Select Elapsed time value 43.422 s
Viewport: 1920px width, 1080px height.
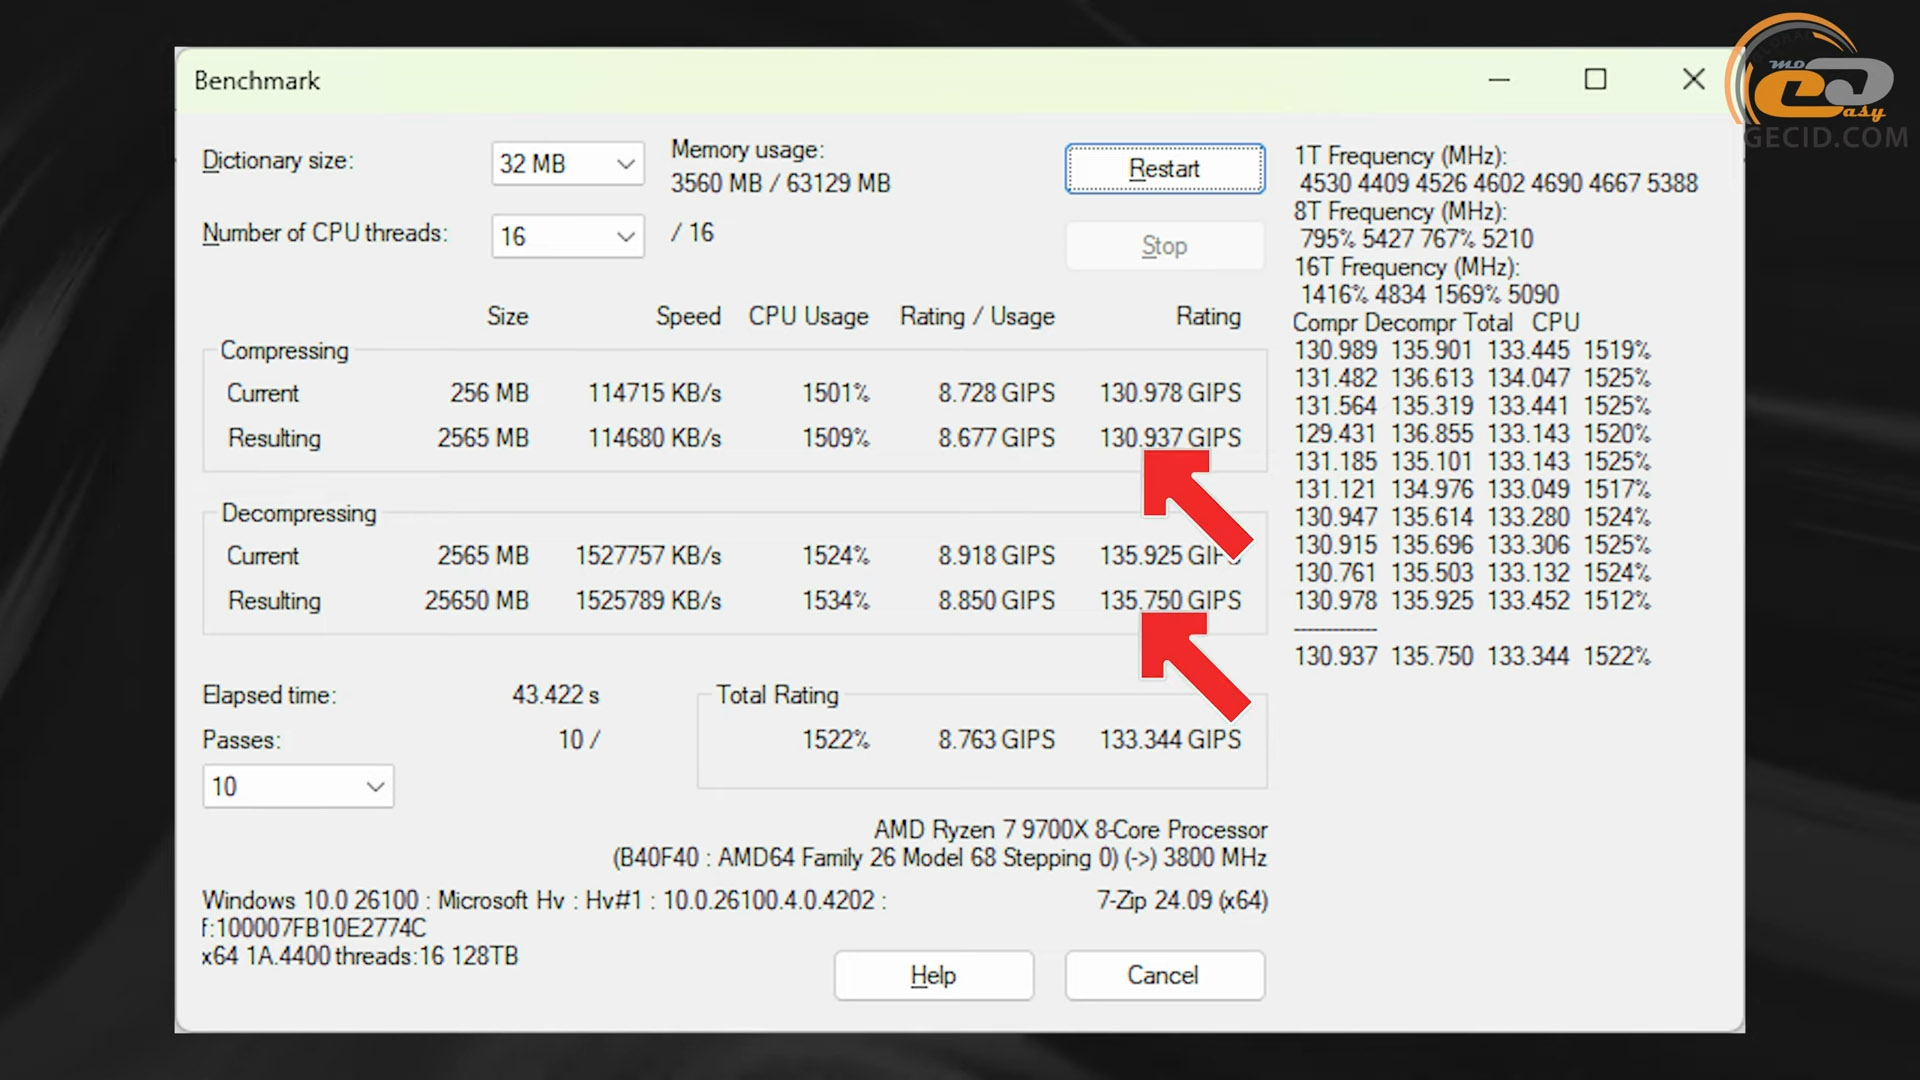tap(555, 695)
